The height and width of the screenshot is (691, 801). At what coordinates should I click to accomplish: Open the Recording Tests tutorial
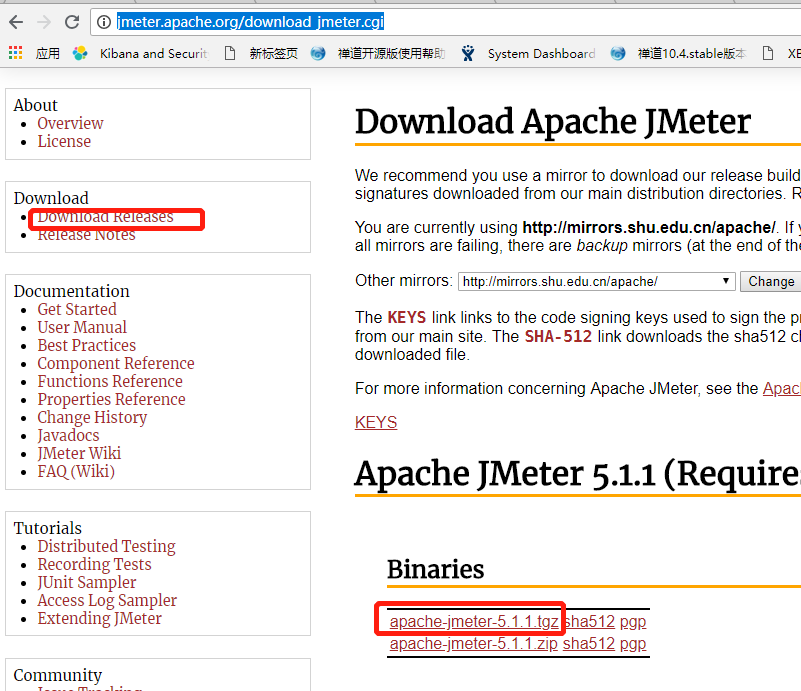[95, 564]
